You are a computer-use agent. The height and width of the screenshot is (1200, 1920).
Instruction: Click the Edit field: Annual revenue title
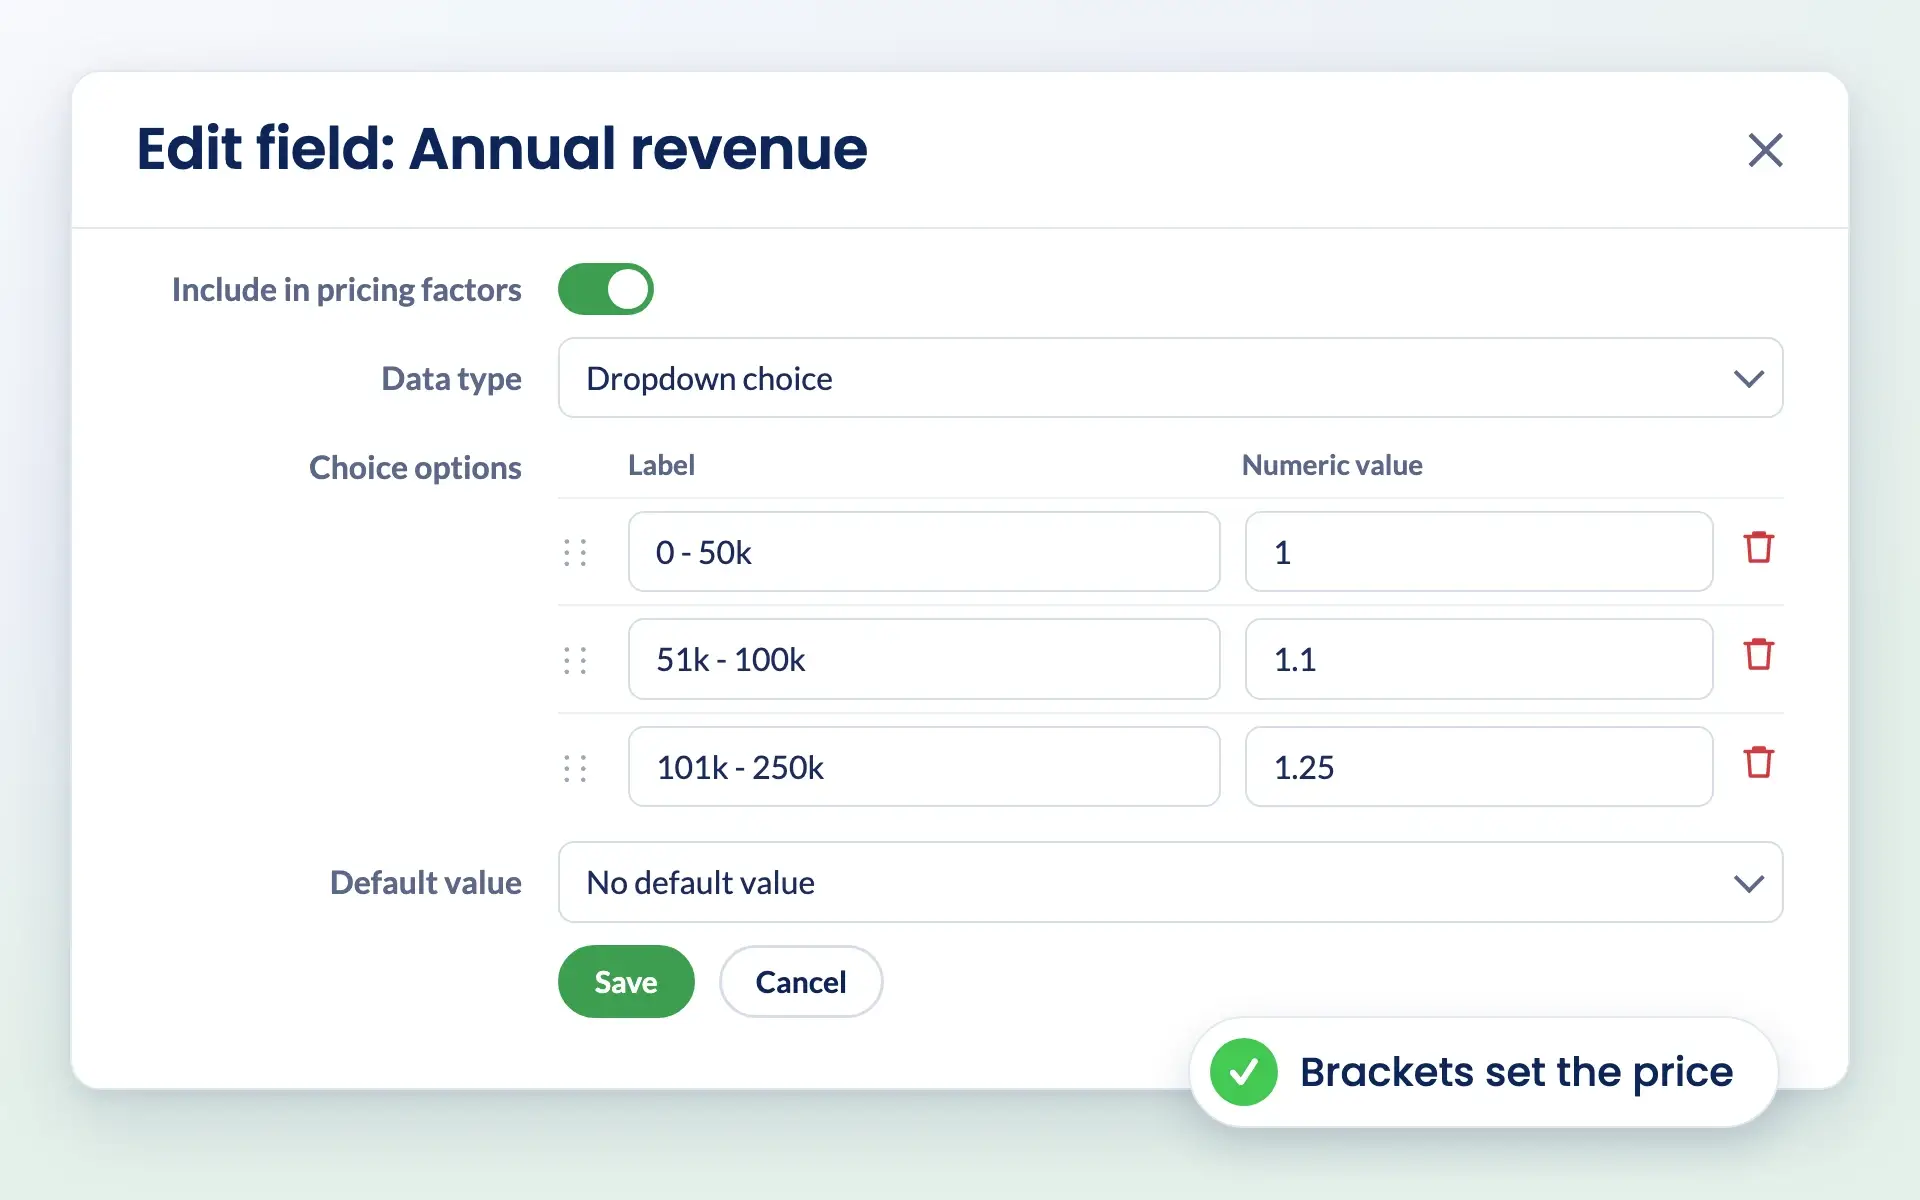(502, 149)
